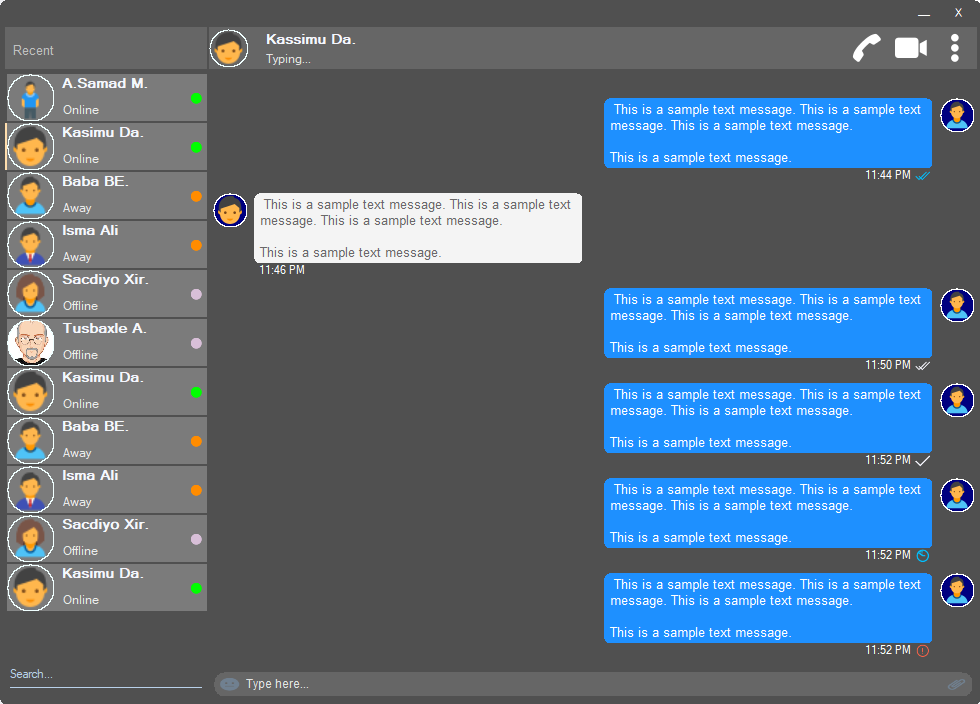
Task: Click your avatar beside the failed last message
Action: tap(957, 590)
